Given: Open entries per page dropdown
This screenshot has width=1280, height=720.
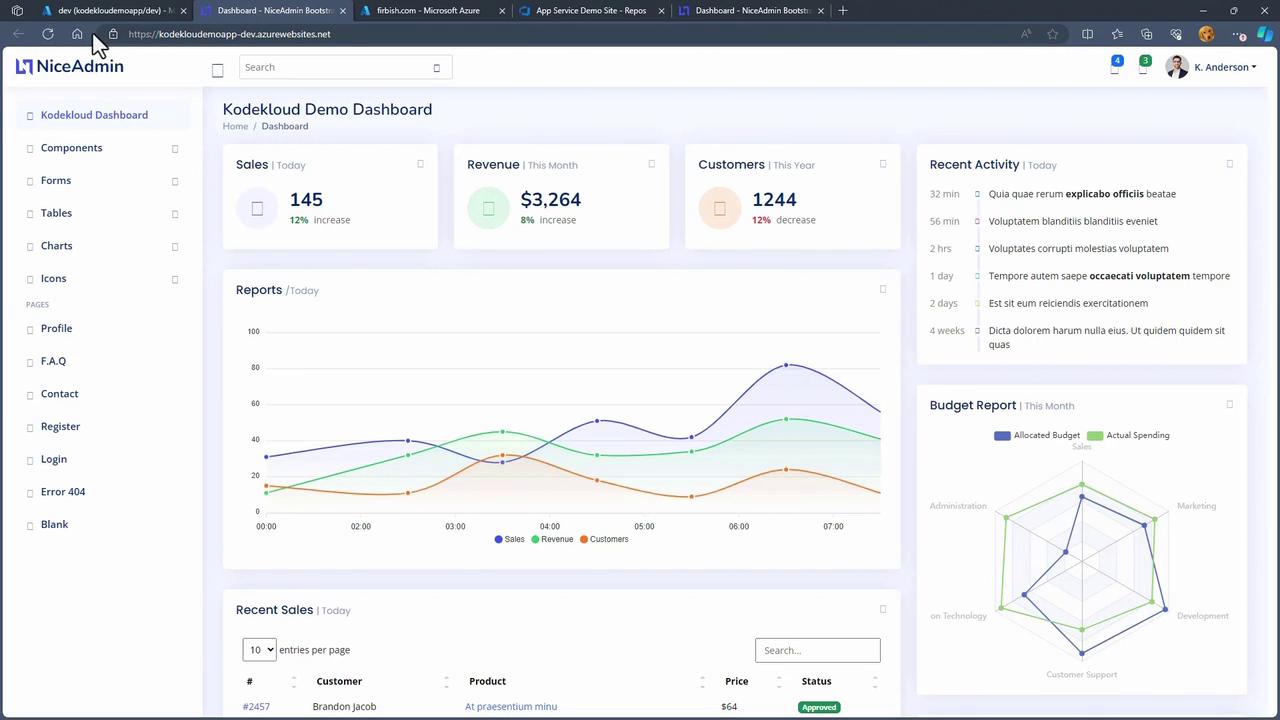Looking at the screenshot, I should pos(259,650).
